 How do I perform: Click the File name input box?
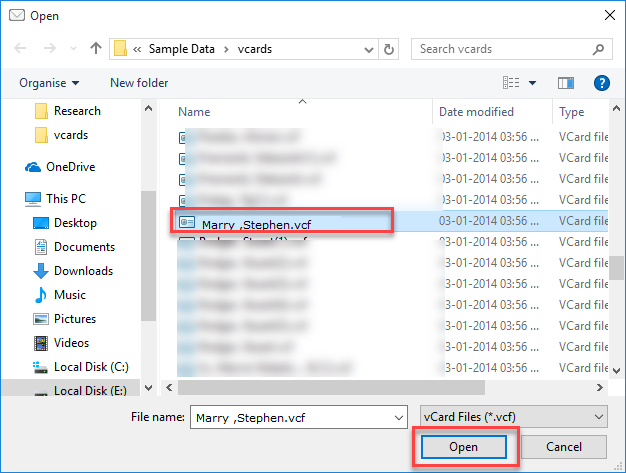tap(299, 417)
